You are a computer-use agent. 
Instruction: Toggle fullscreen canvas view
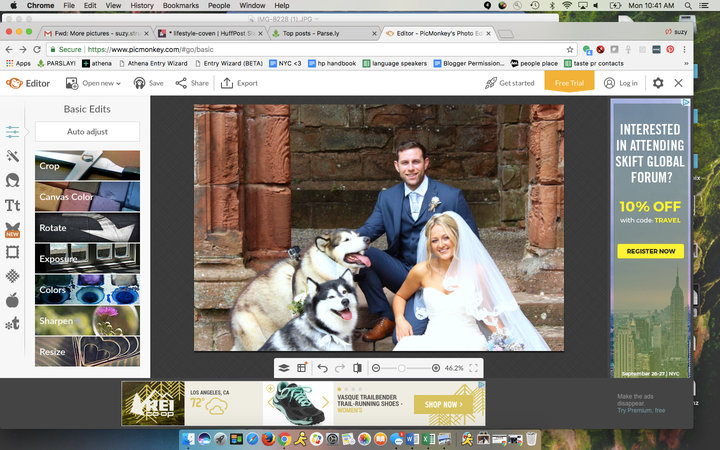(x=473, y=368)
